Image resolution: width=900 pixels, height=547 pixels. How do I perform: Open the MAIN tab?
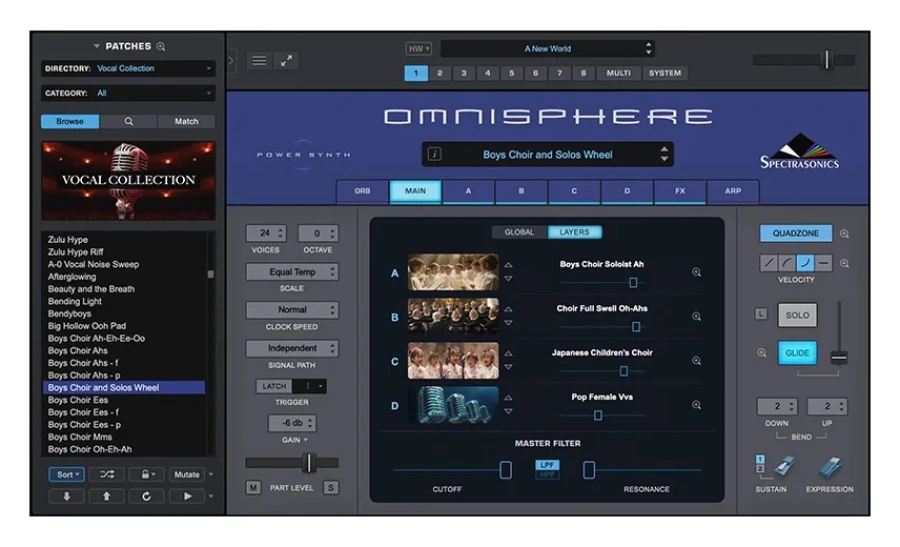point(416,191)
